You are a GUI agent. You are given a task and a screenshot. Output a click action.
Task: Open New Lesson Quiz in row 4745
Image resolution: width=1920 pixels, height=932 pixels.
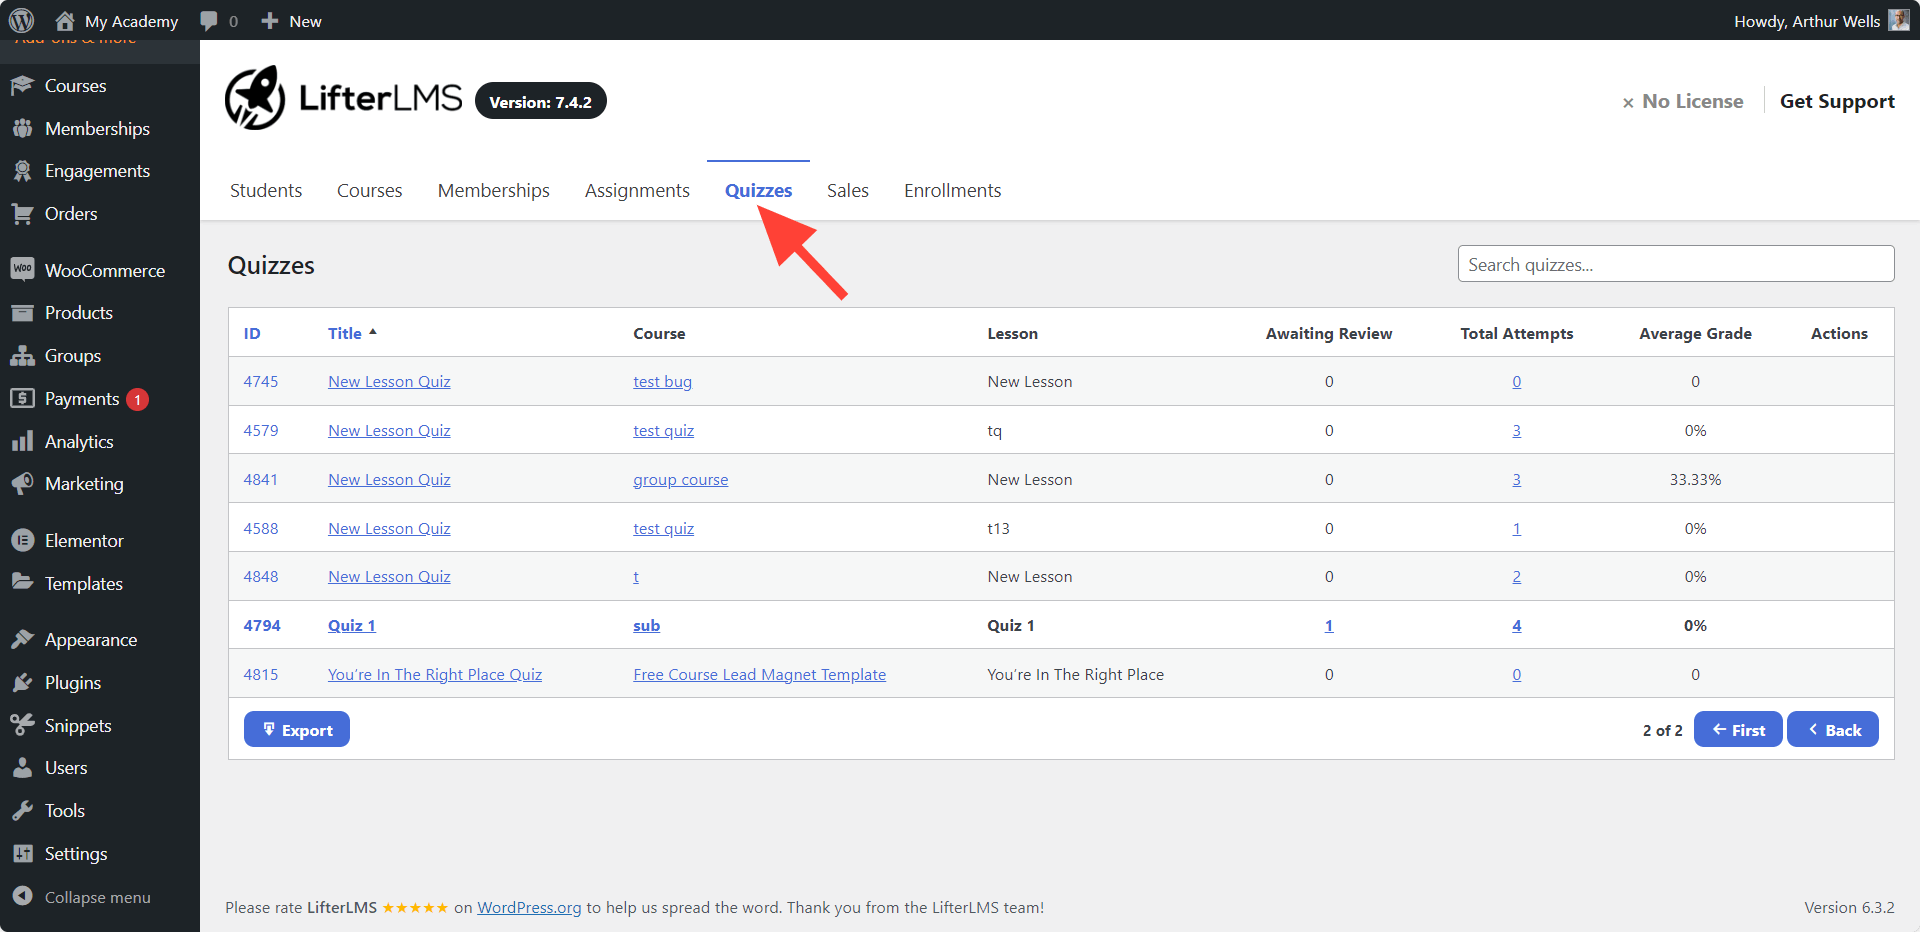pyautogui.click(x=389, y=381)
